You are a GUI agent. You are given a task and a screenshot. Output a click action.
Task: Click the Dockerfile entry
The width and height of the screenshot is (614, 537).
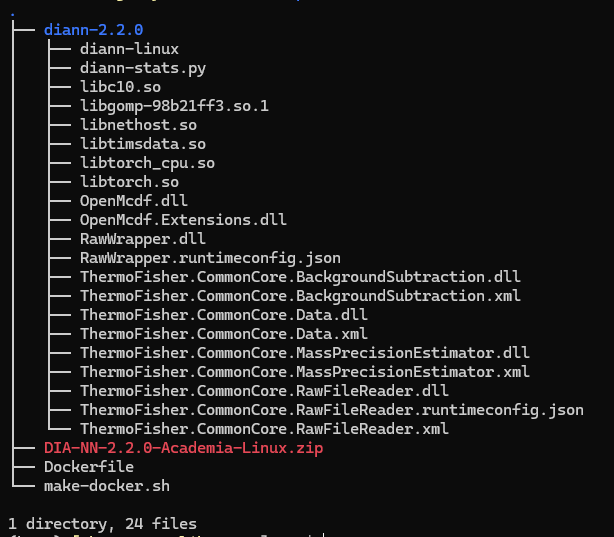89,467
